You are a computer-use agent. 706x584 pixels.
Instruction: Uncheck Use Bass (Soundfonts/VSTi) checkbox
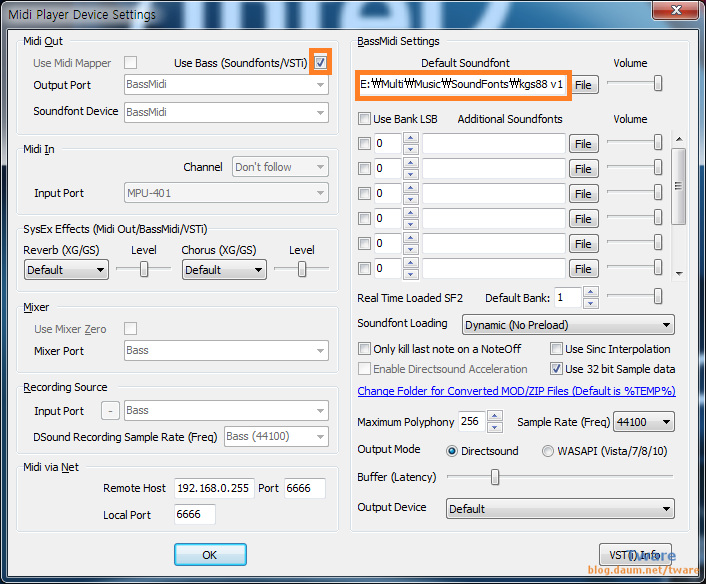[x=321, y=63]
